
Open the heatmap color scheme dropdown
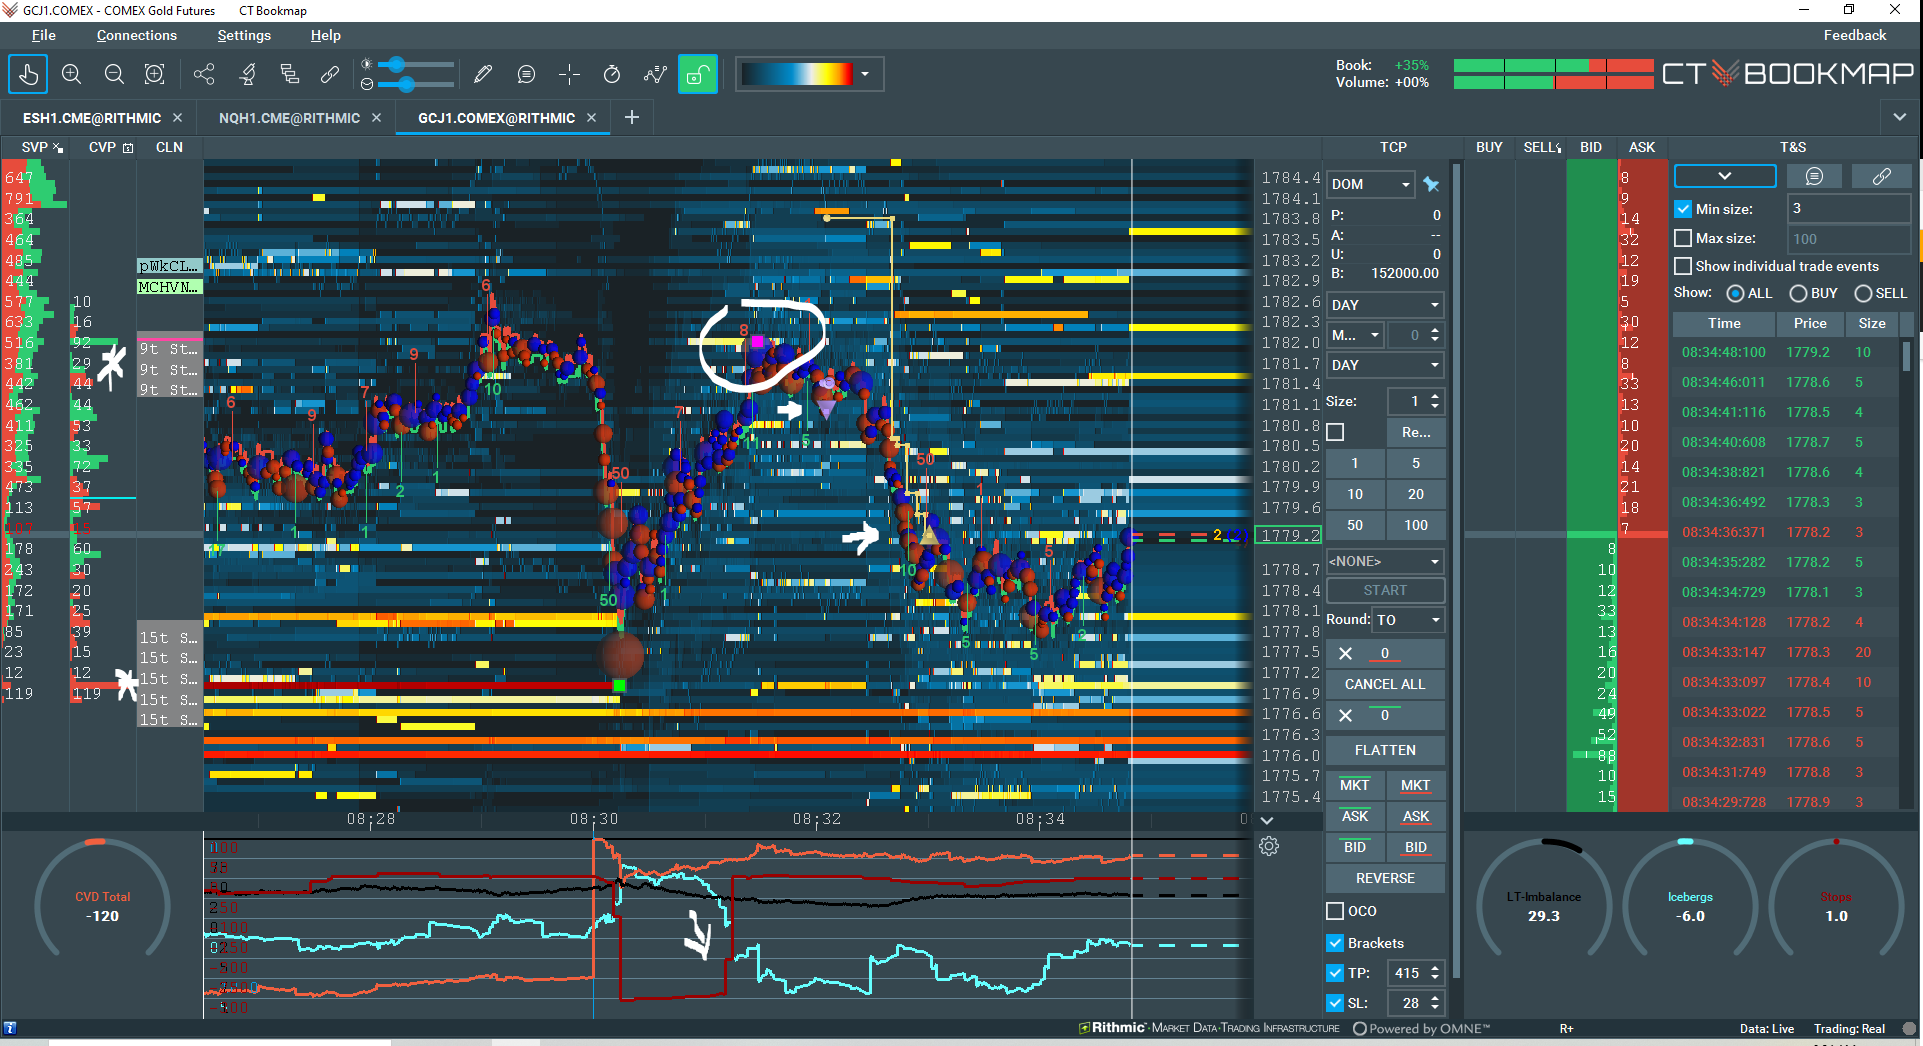click(865, 74)
